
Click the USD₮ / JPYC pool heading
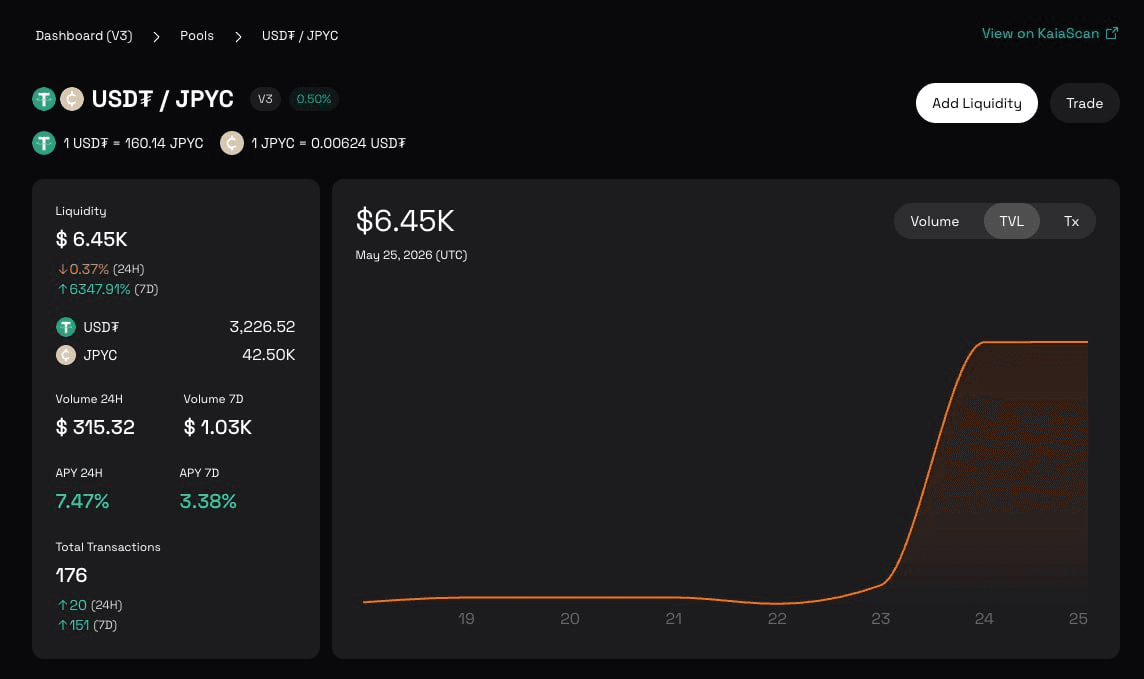tap(163, 98)
